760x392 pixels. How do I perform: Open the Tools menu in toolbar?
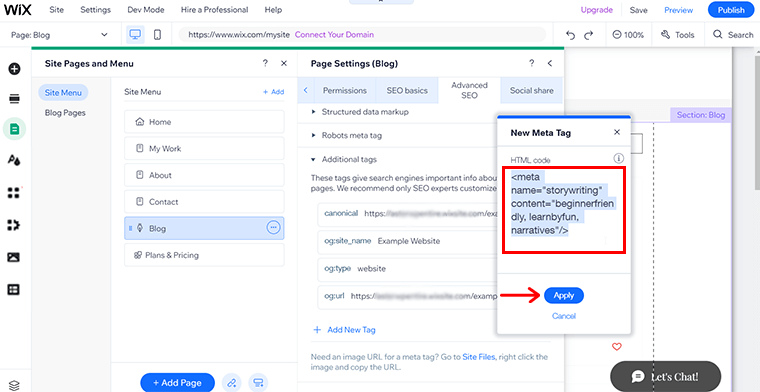click(678, 35)
